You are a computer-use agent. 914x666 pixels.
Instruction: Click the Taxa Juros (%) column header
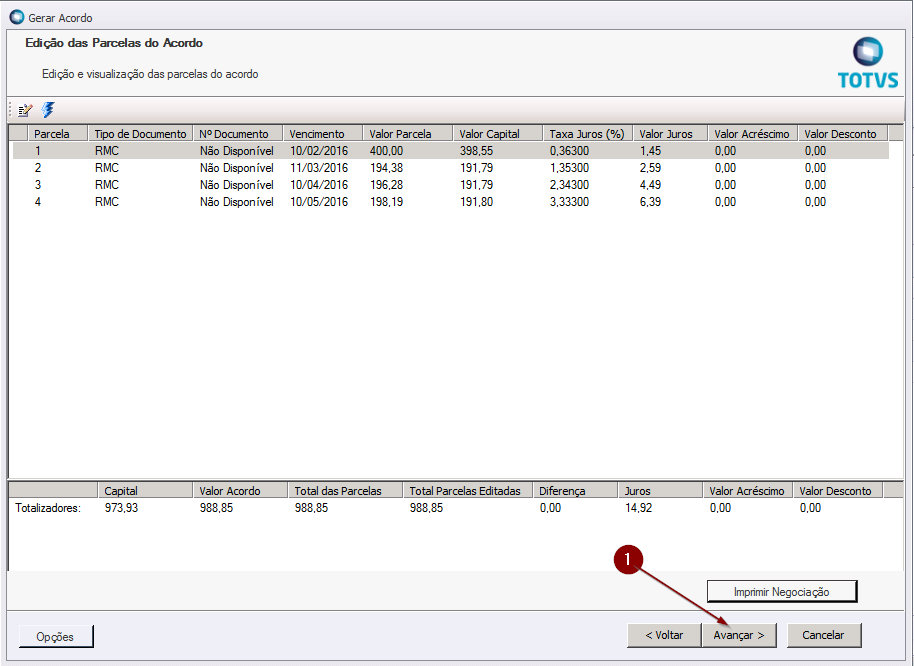coord(586,133)
